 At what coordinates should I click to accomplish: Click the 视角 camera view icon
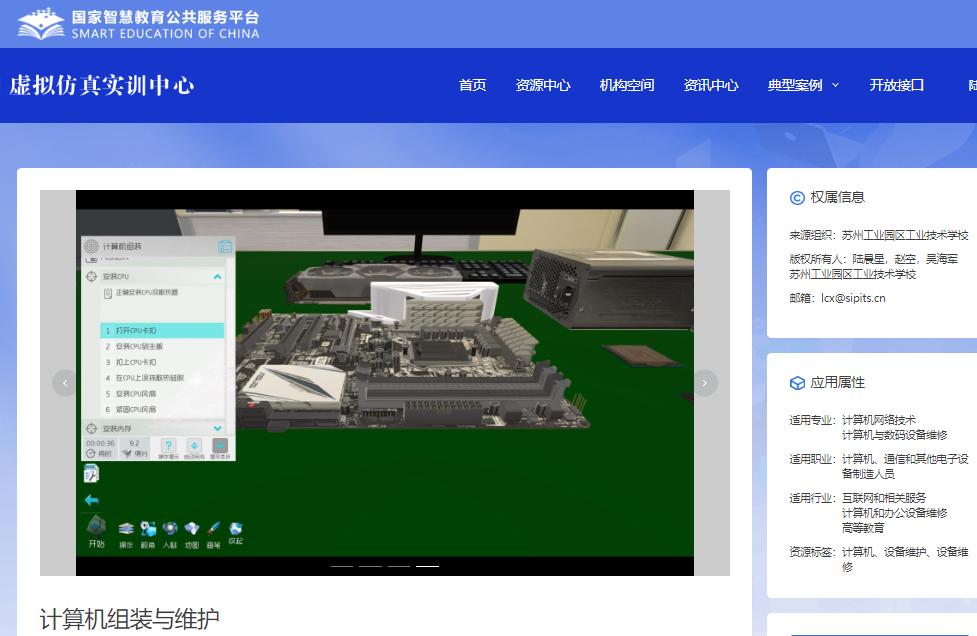[148, 530]
